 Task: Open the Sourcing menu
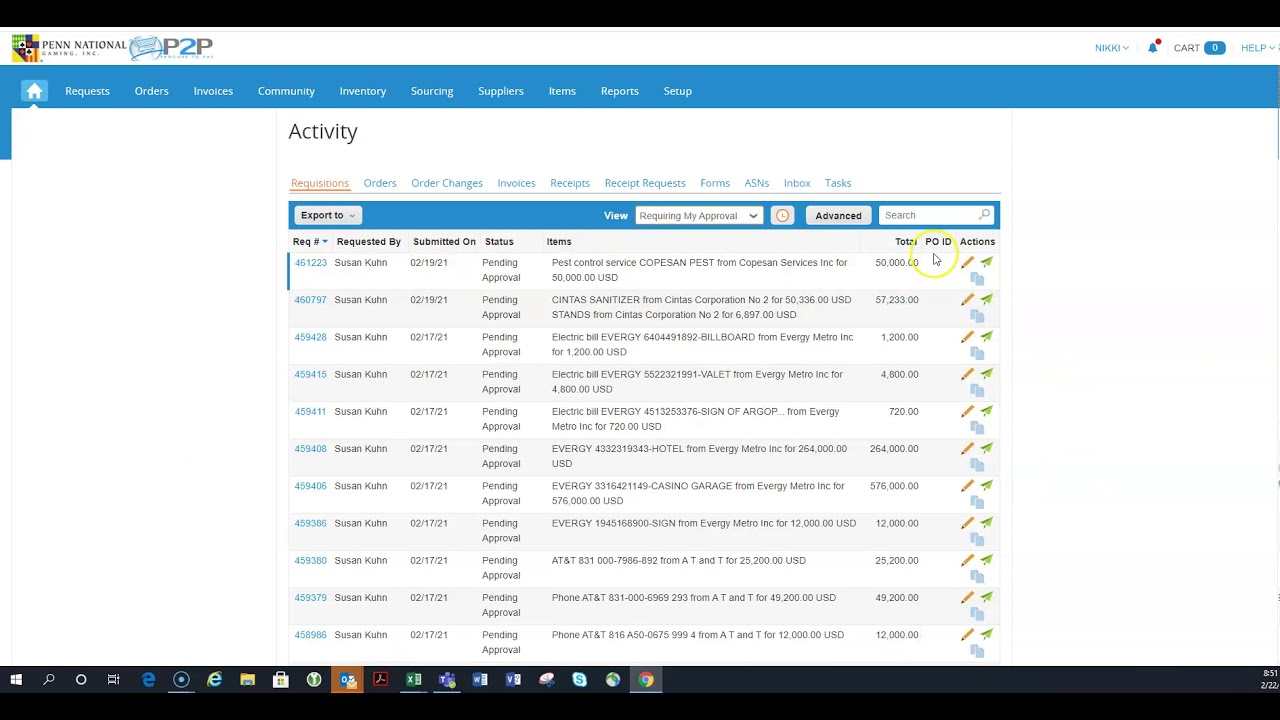[x=432, y=91]
